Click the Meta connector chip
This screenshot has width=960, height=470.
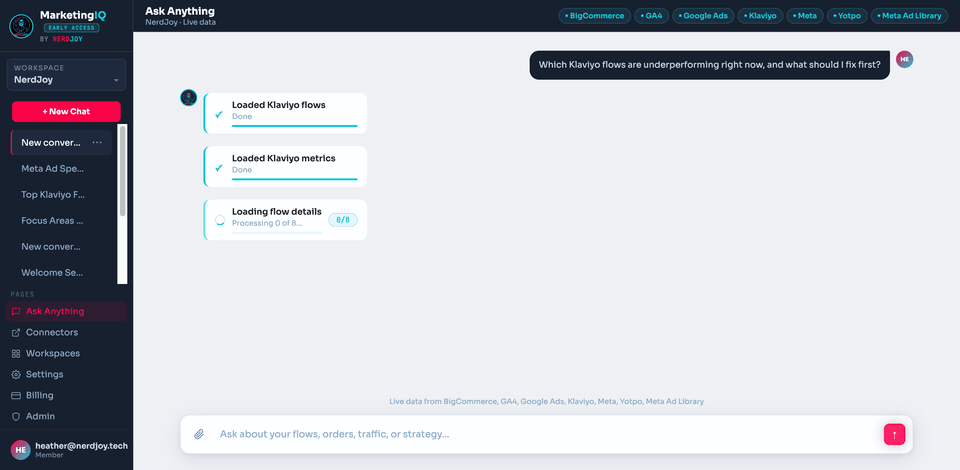click(x=805, y=16)
